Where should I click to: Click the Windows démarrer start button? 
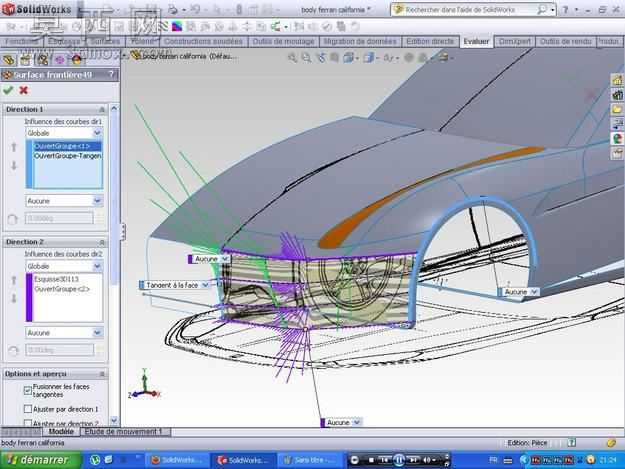coord(41,460)
